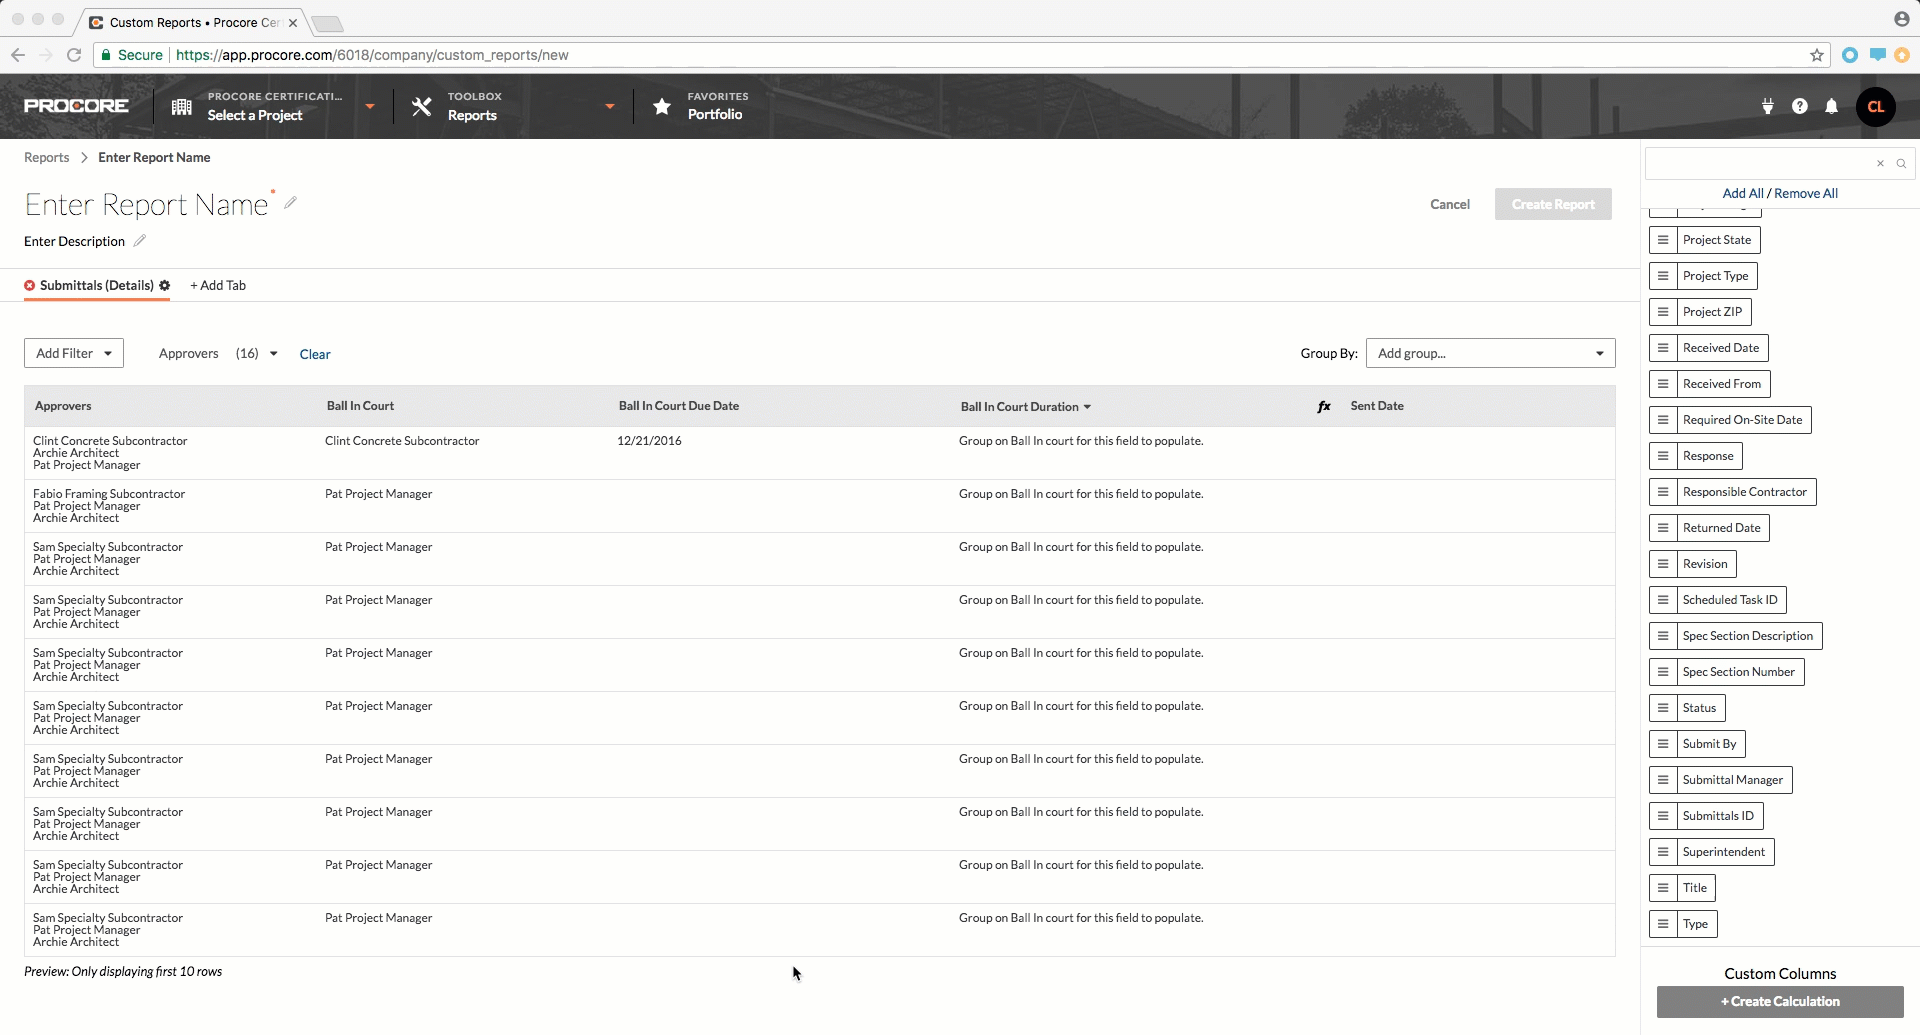Screen dimensions: 1920x1035
Task: Clear the column search field with X
Action: pyautogui.click(x=1880, y=163)
